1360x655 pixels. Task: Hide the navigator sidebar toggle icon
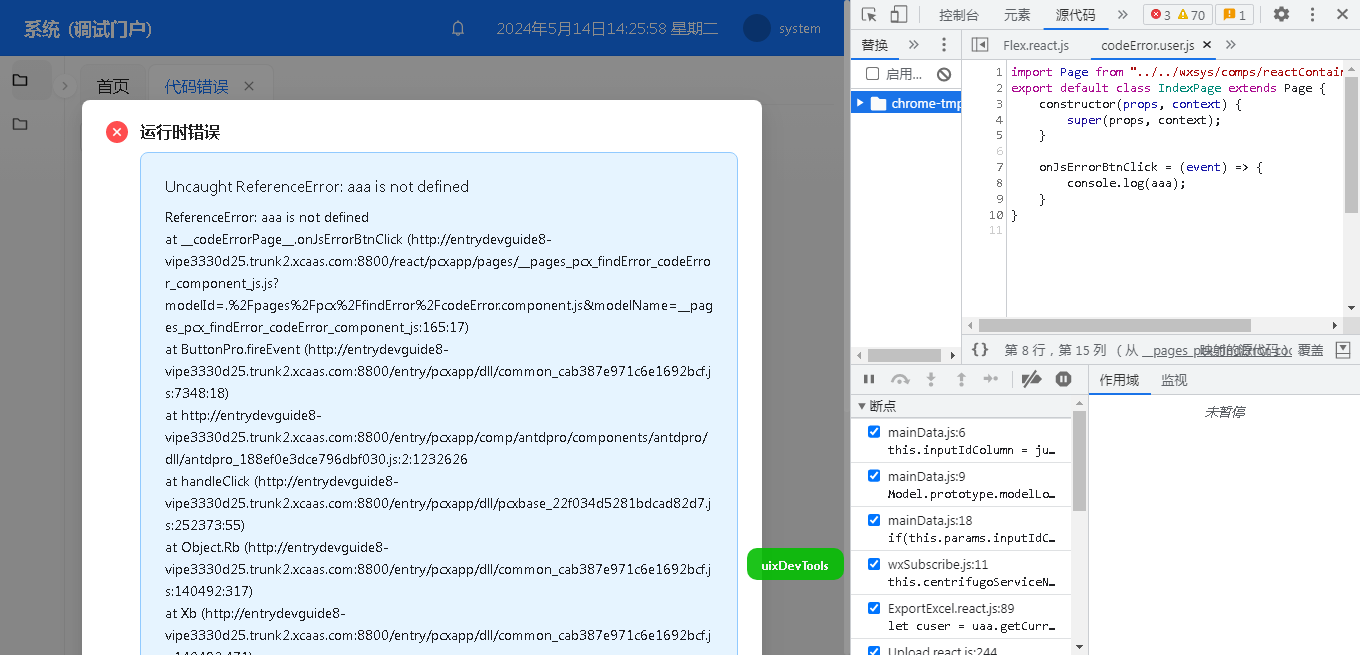980,45
